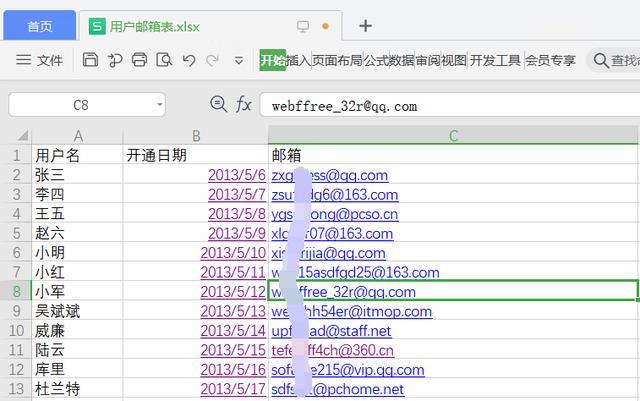Click the fx insert function icon

pos(244,104)
